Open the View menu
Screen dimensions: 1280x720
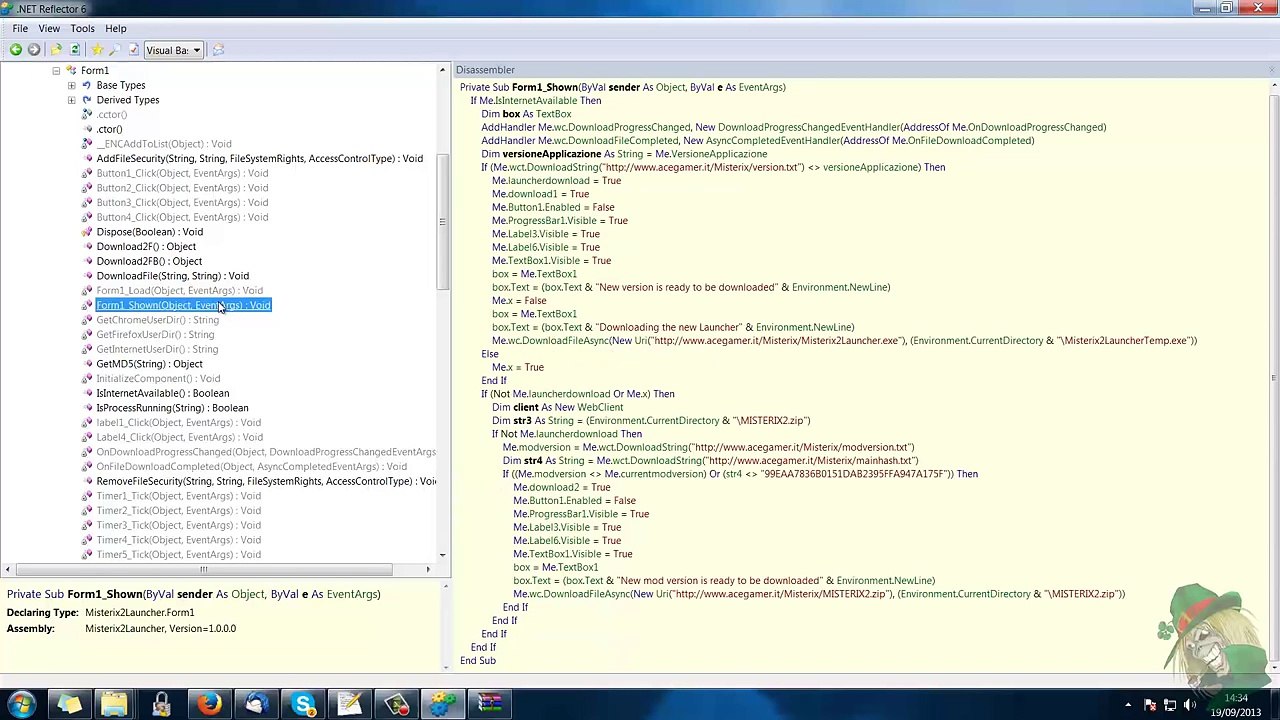point(49,28)
